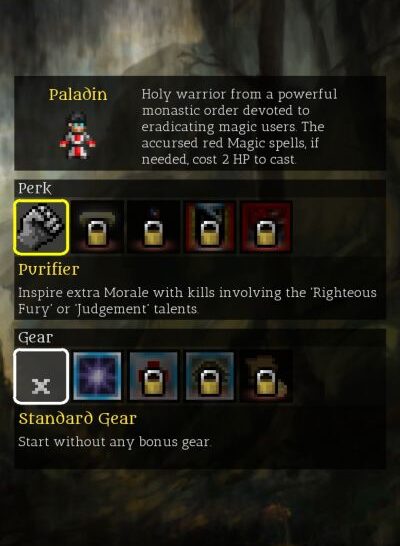
Task: Pick the locked gear with brown sack
Action: point(266,376)
